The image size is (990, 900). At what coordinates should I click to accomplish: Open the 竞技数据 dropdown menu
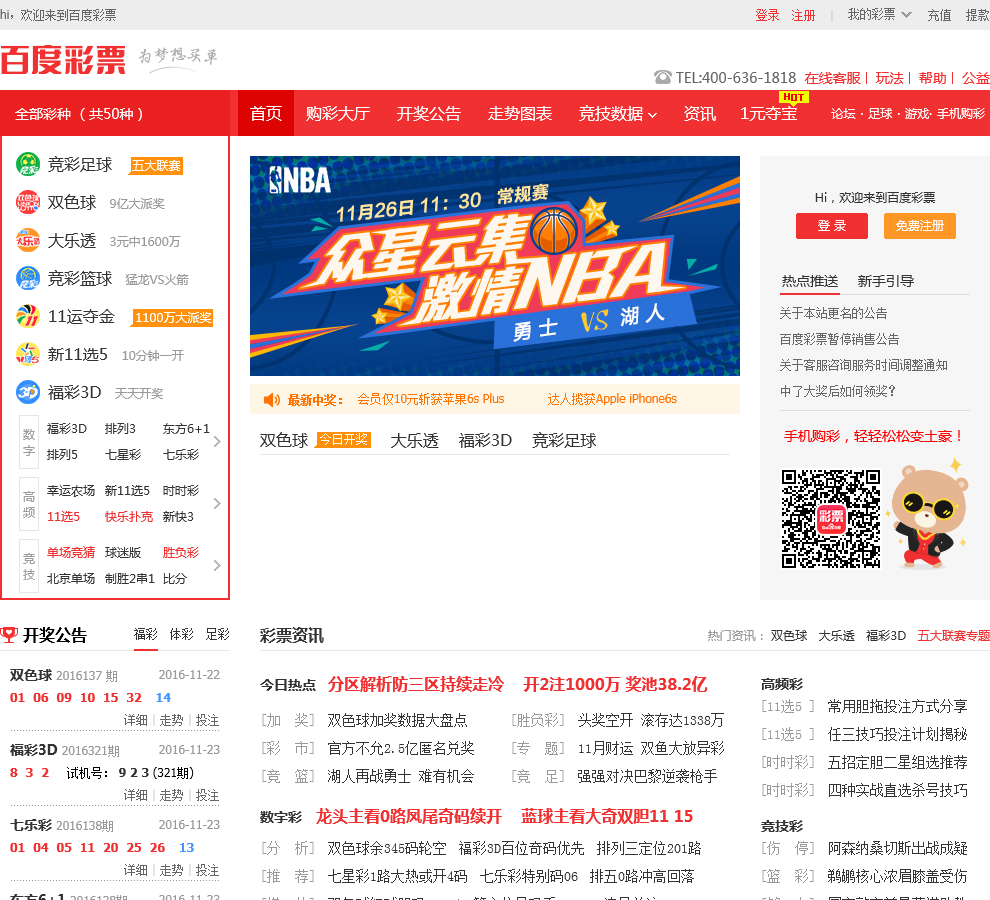[618, 114]
